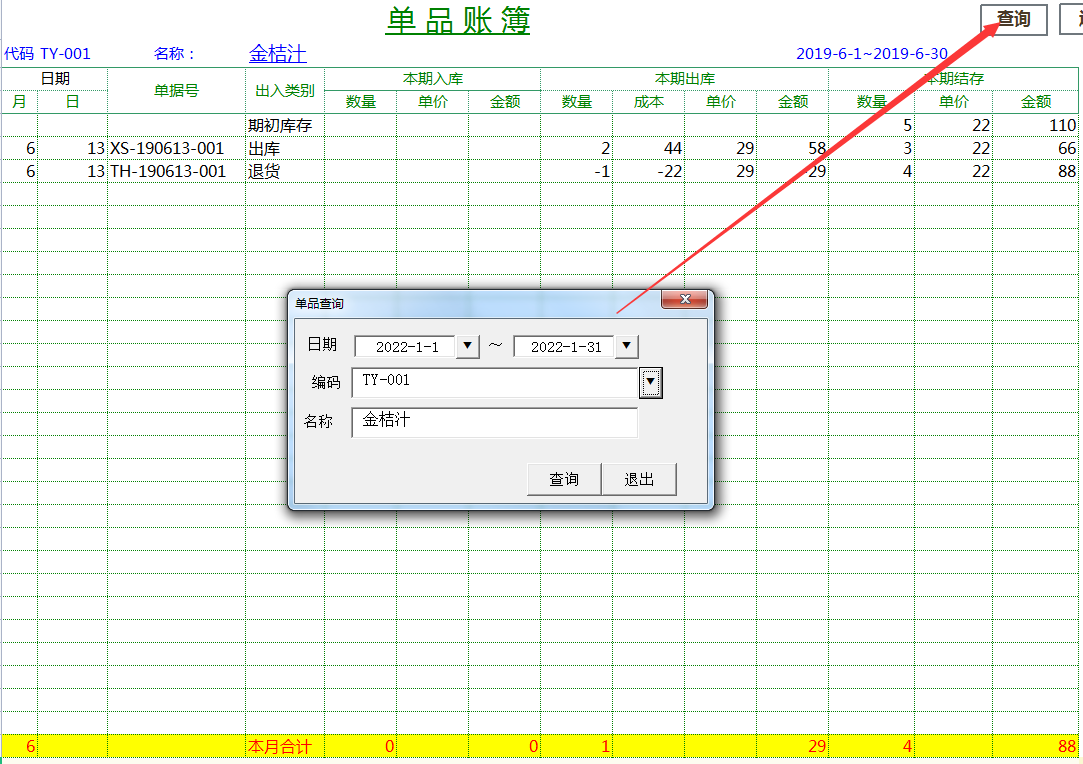Select the 名称 input containing 金桔汁
Viewport: 1083px width, 764px height.
tap(495, 423)
